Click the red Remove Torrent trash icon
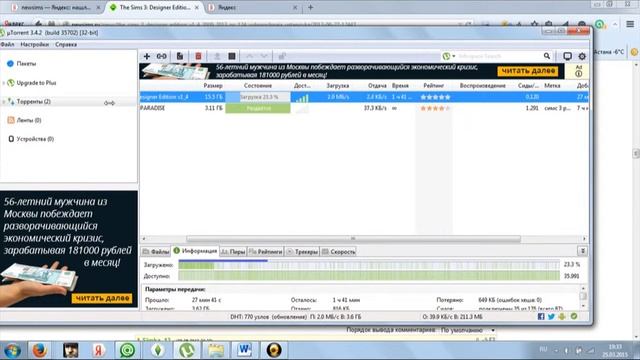The image size is (640, 360). (x=198, y=56)
